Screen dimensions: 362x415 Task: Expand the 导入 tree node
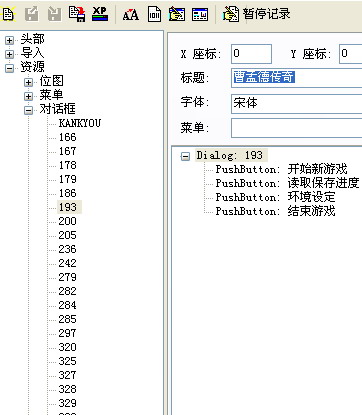pyautogui.click(x=9, y=54)
